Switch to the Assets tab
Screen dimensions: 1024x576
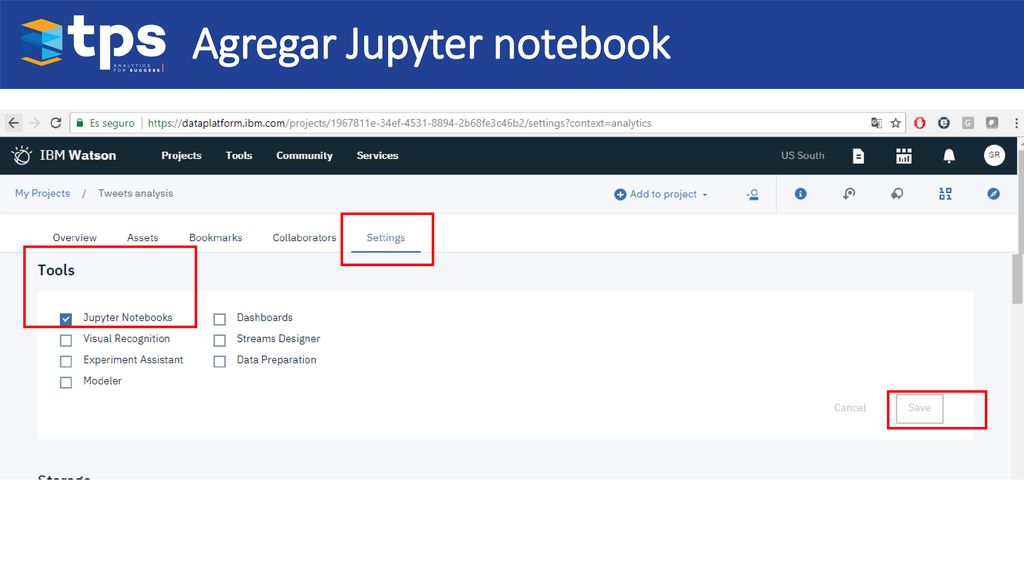142,238
